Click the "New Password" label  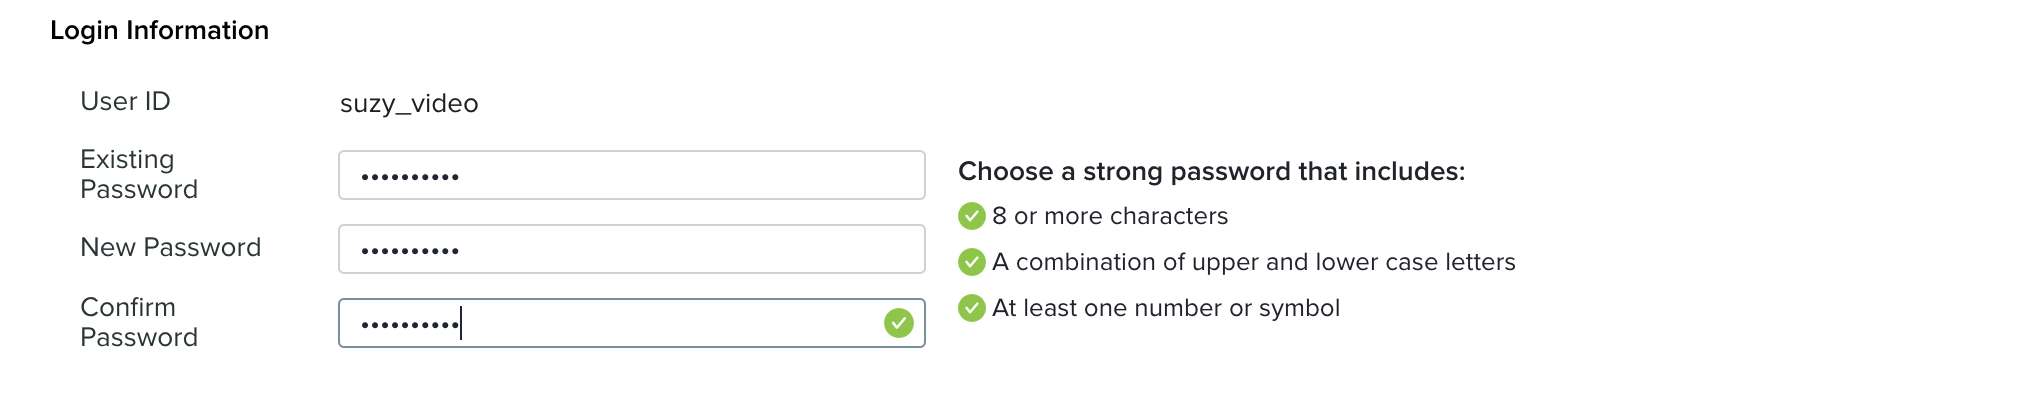(x=170, y=247)
